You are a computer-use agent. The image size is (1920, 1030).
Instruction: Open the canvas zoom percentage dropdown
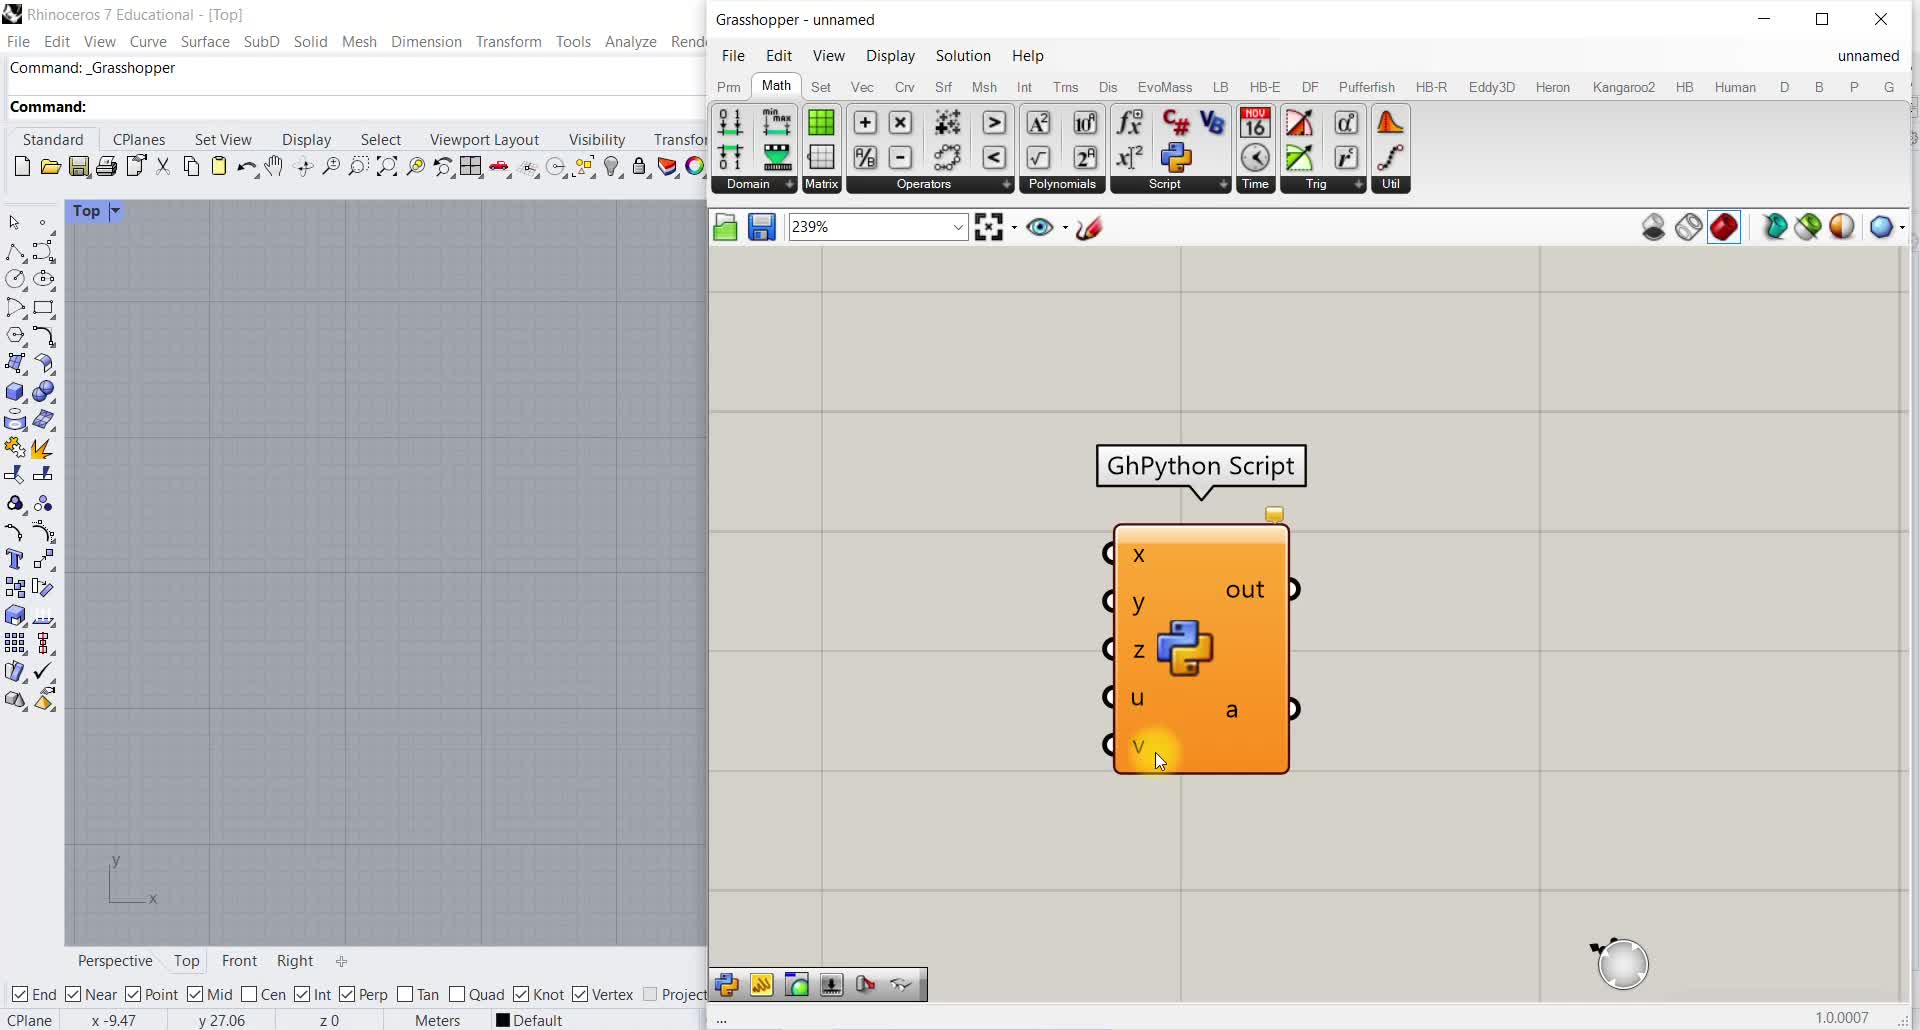click(957, 228)
